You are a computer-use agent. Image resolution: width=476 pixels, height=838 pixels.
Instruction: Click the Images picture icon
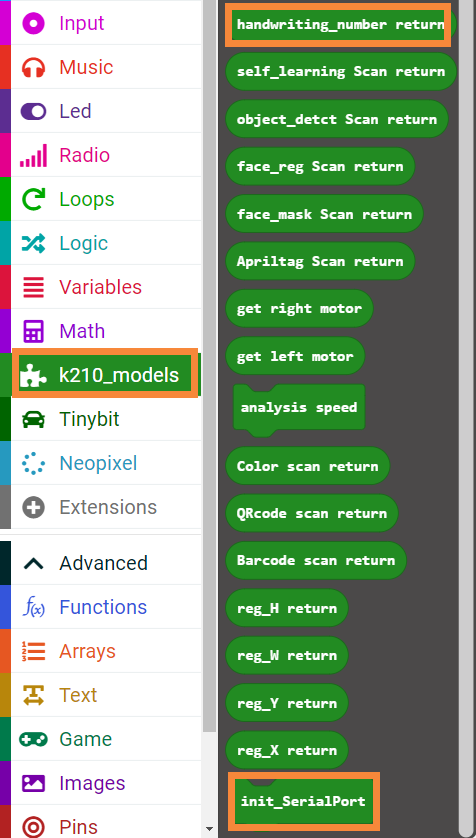click(34, 783)
